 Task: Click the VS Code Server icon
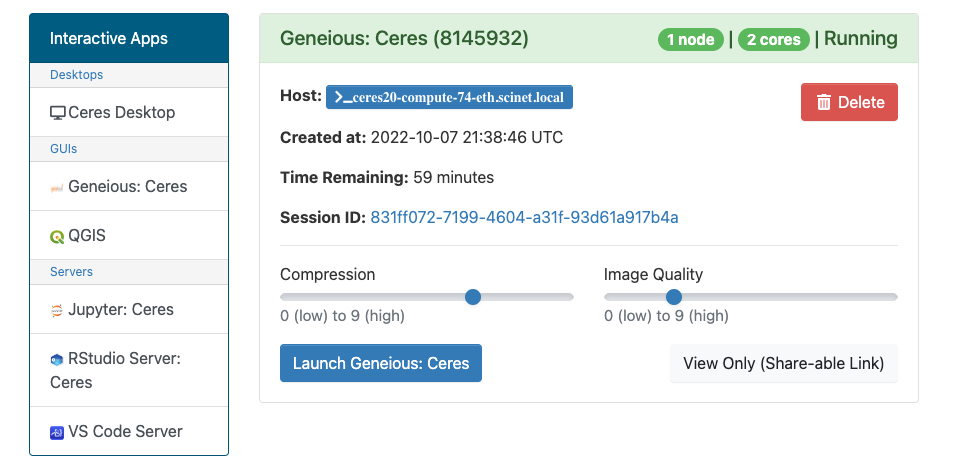click(57, 433)
